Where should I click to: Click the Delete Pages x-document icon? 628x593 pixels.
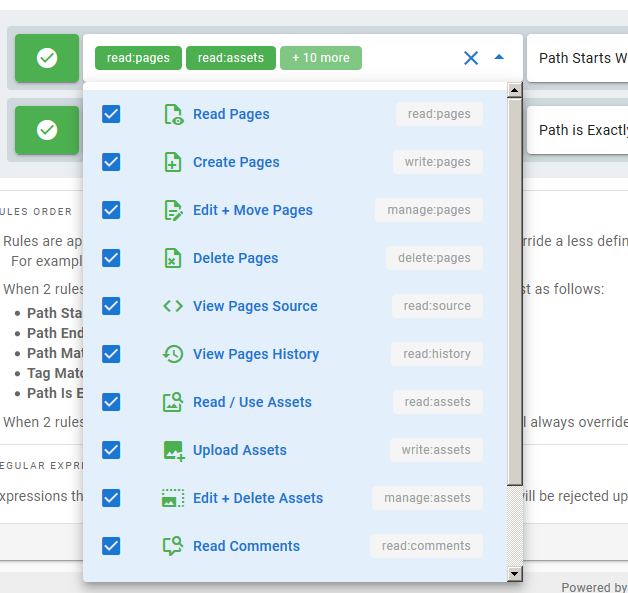tap(173, 258)
